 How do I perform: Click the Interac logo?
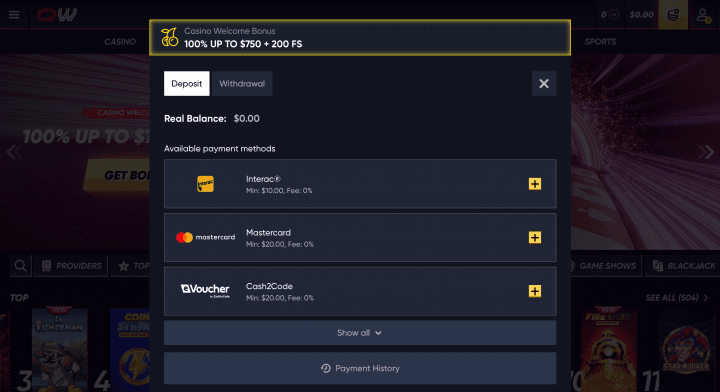(x=205, y=184)
